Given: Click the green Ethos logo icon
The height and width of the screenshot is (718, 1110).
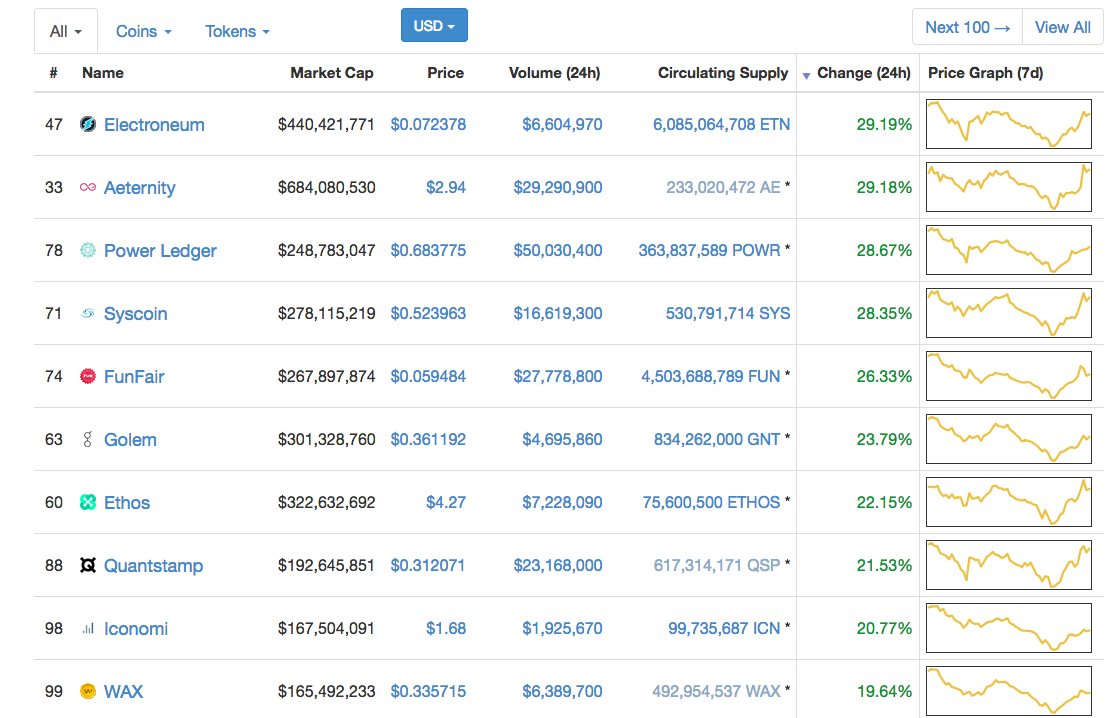Looking at the screenshot, I should click(87, 503).
